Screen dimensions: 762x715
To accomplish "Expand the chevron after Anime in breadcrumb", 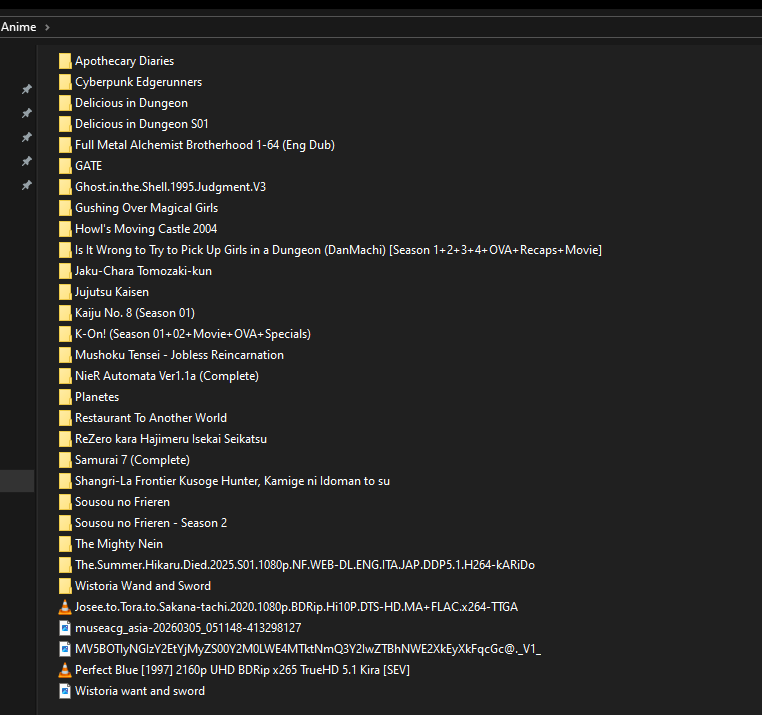I will tap(47, 27).
